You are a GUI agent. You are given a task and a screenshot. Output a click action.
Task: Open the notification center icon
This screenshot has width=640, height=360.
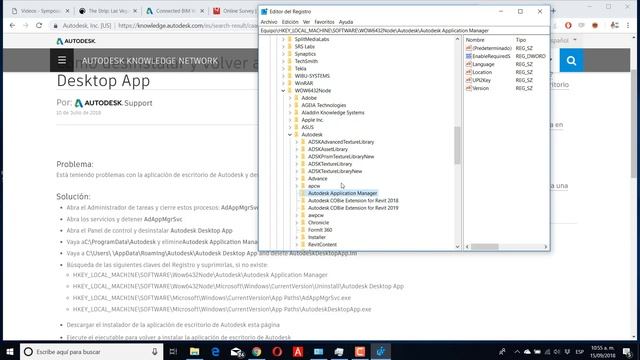[x=627, y=351]
